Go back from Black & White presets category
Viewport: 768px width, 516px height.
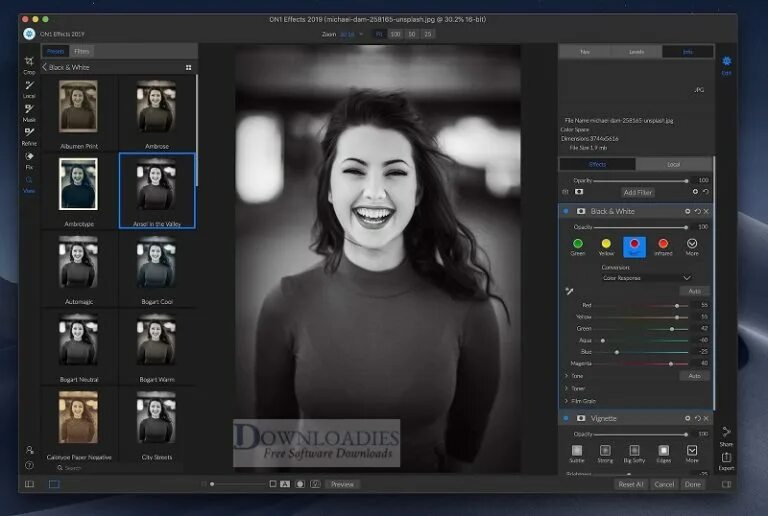point(44,67)
